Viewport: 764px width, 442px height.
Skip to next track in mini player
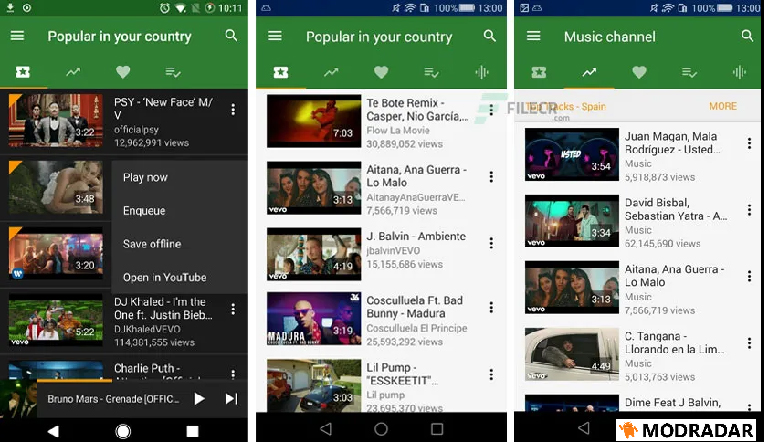(x=231, y=399)
